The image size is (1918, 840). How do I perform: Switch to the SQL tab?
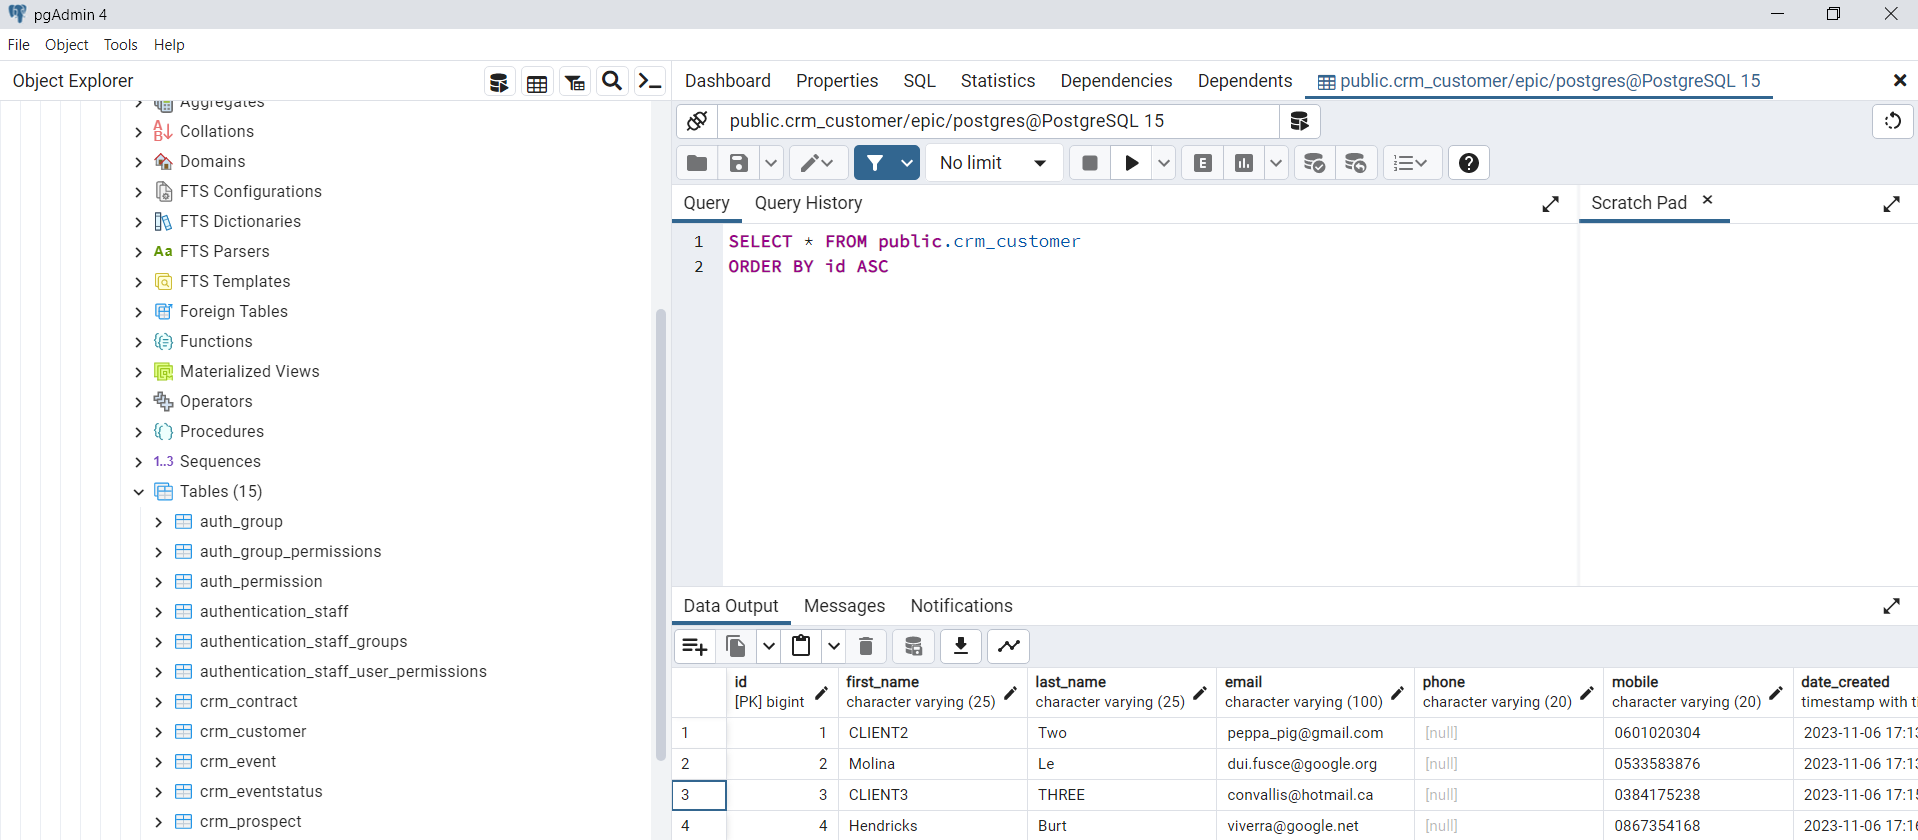point(919,81)
